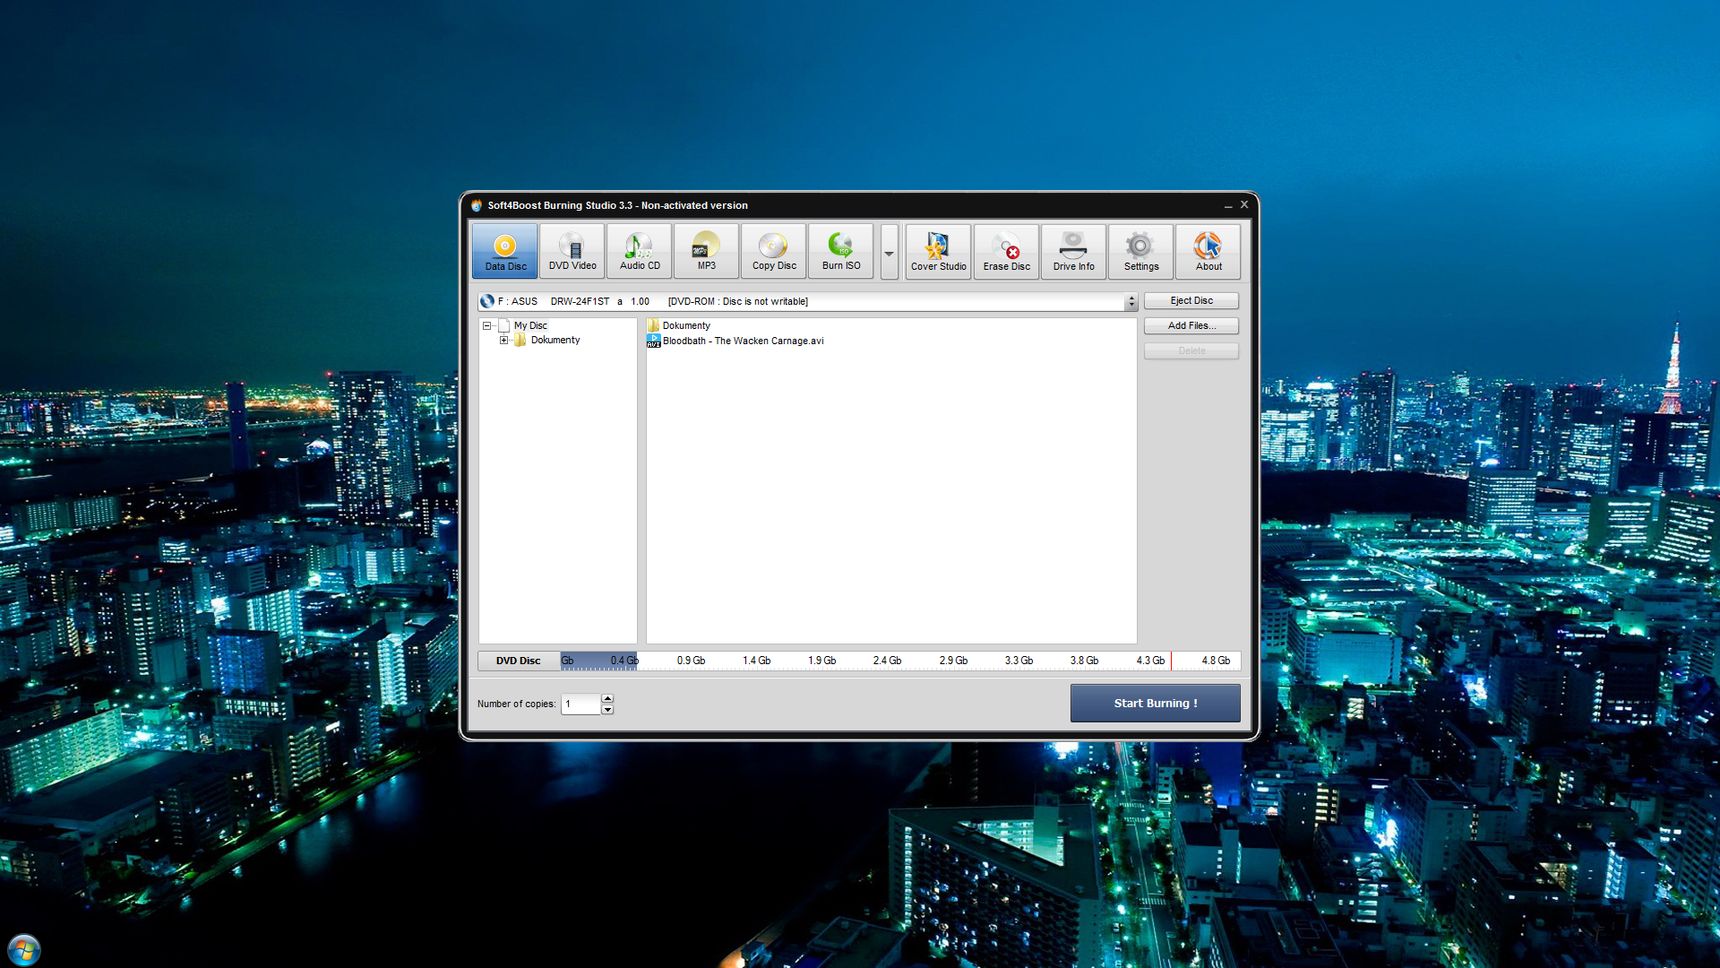Expand the toolbar's extra modes arrow

coord(889,252)
